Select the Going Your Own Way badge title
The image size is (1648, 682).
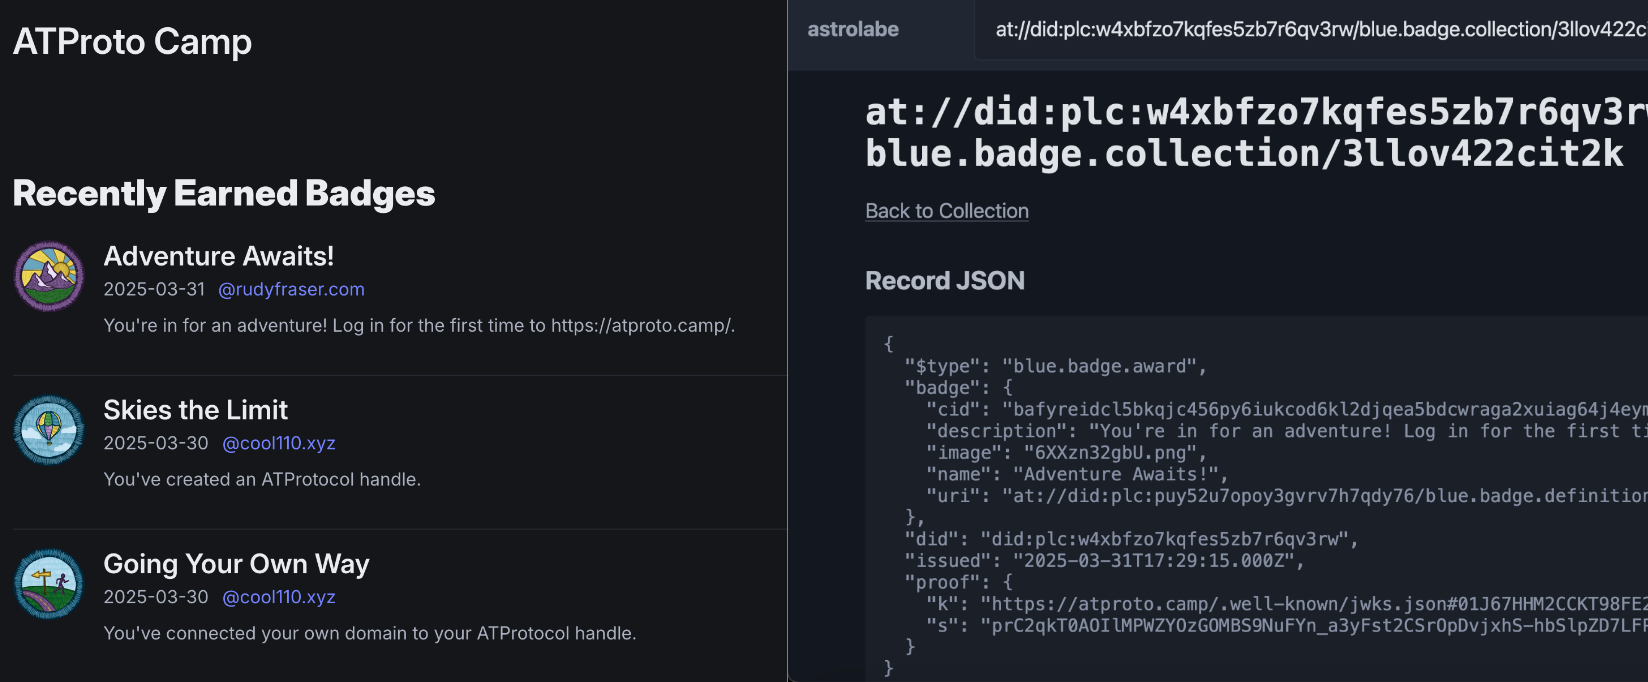pos(236,565)
